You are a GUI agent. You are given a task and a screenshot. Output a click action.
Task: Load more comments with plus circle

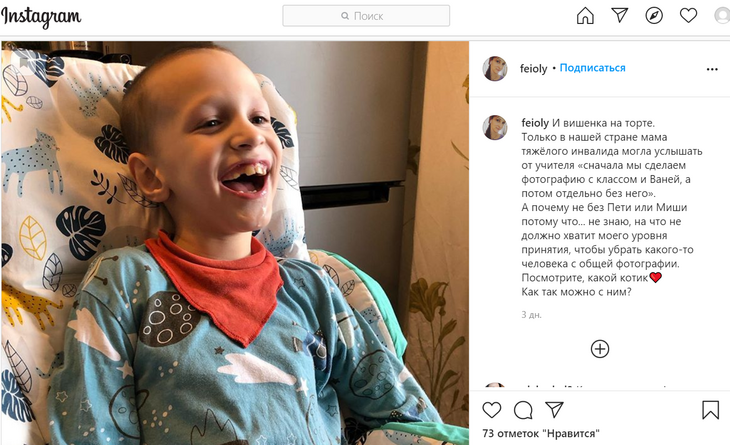click(600, 349)
